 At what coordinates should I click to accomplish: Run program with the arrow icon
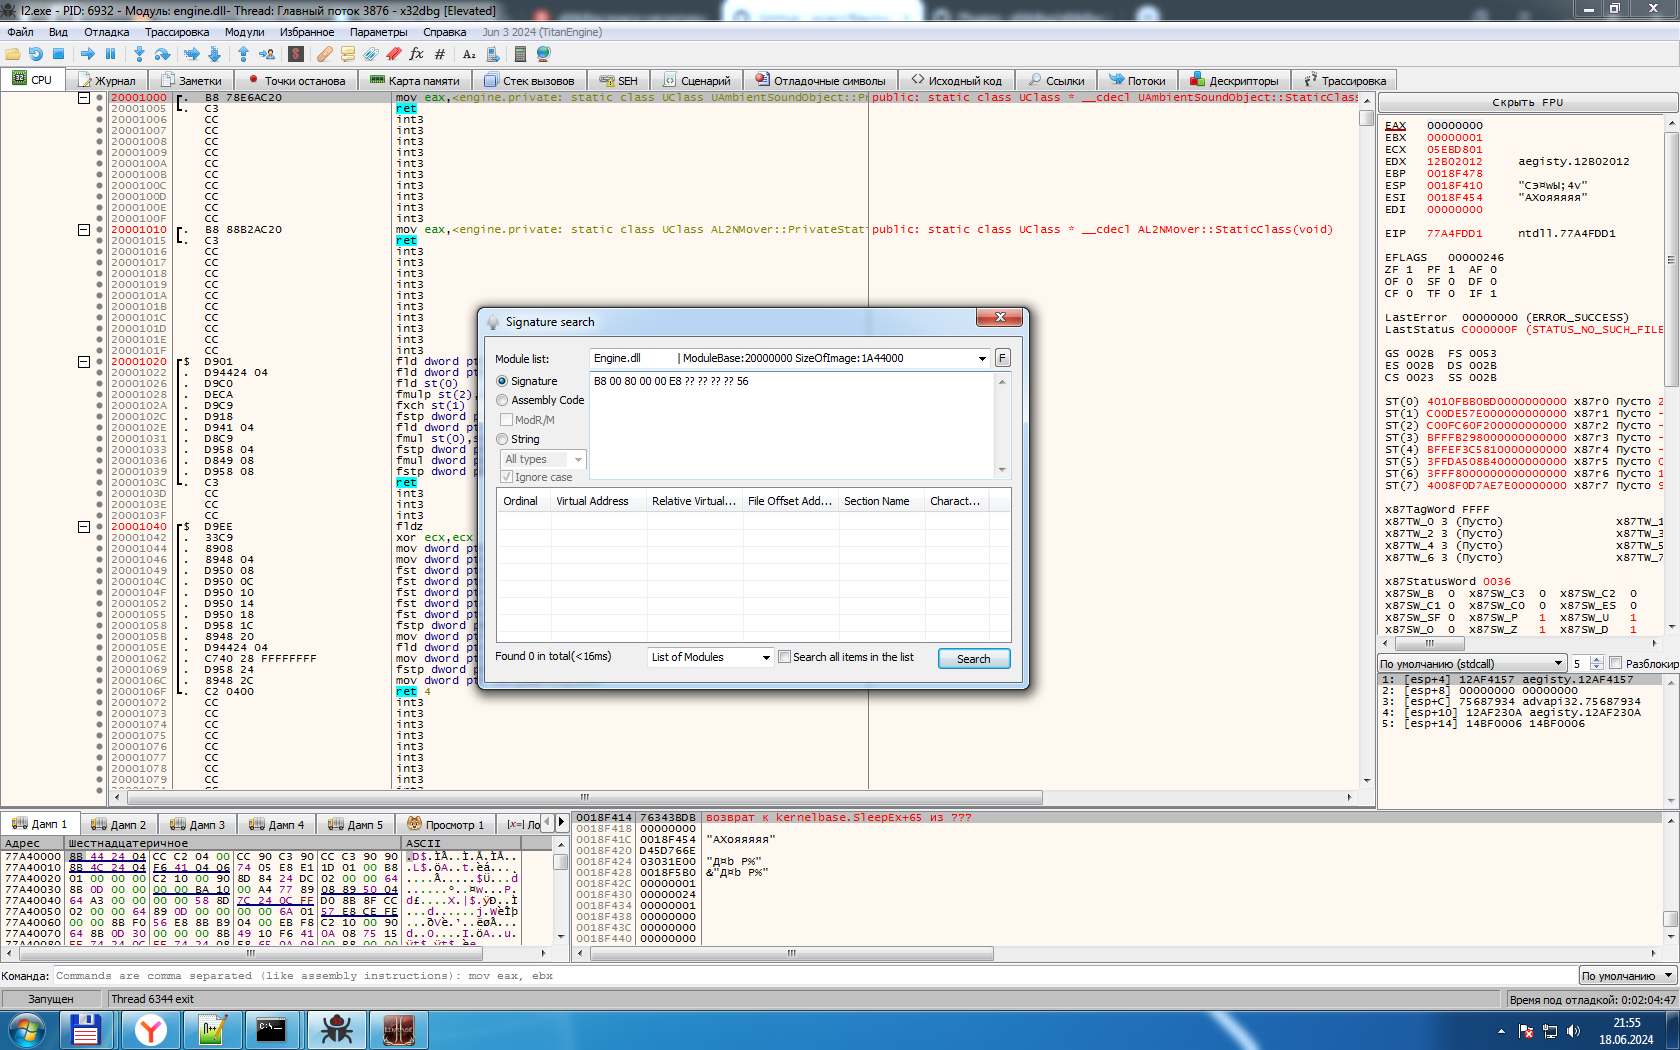(x=88, y=54)
